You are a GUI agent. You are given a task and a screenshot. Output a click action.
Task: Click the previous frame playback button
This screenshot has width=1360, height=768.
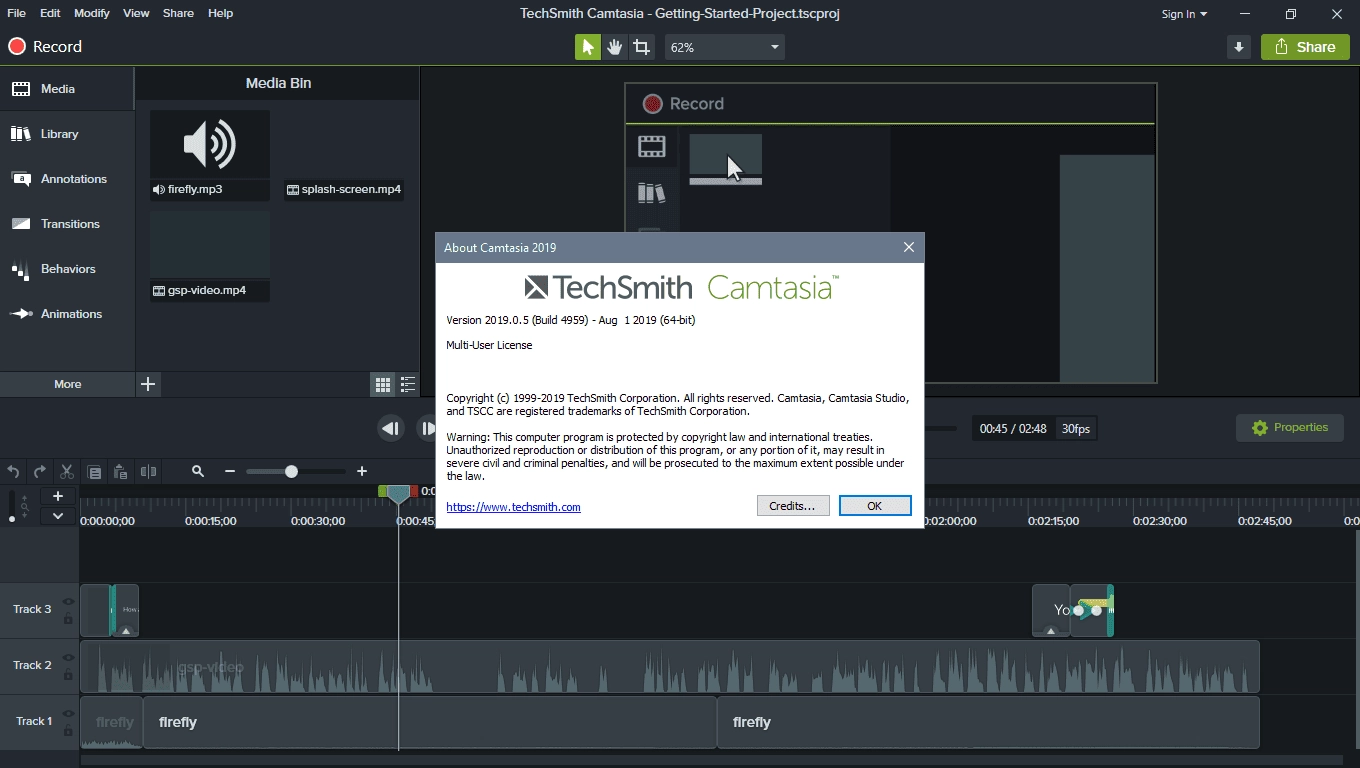[x=390, y=428]
